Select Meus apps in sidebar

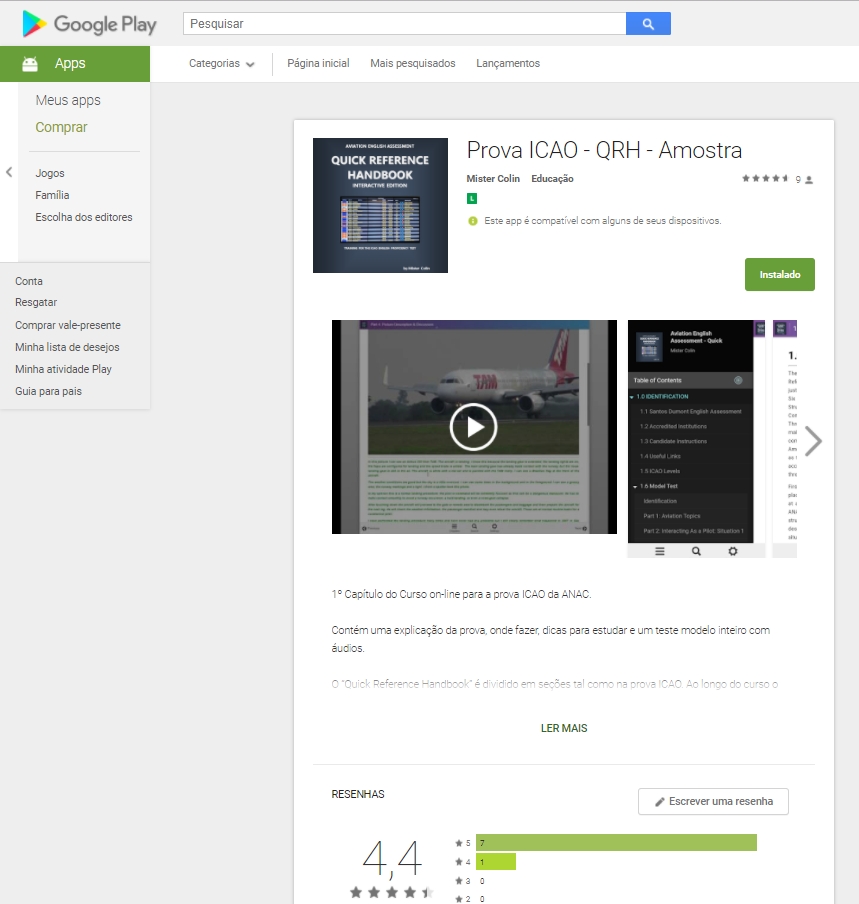(x=68, y=100)
